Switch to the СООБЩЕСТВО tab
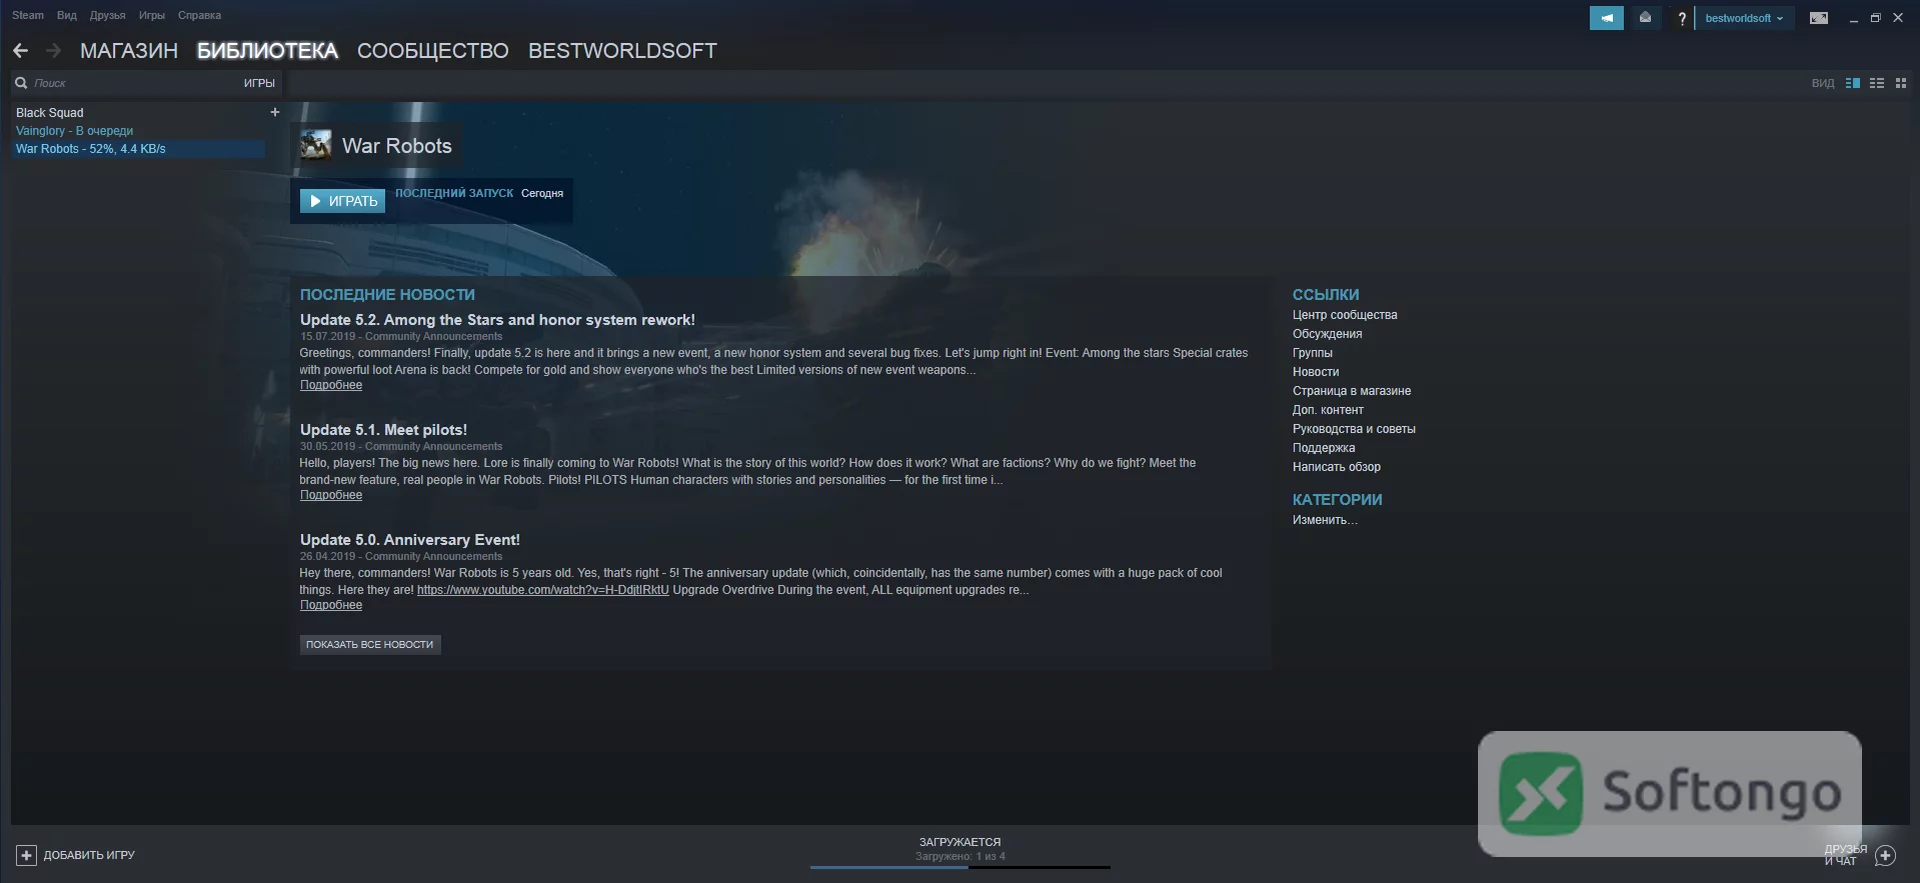 coord(433,50)
